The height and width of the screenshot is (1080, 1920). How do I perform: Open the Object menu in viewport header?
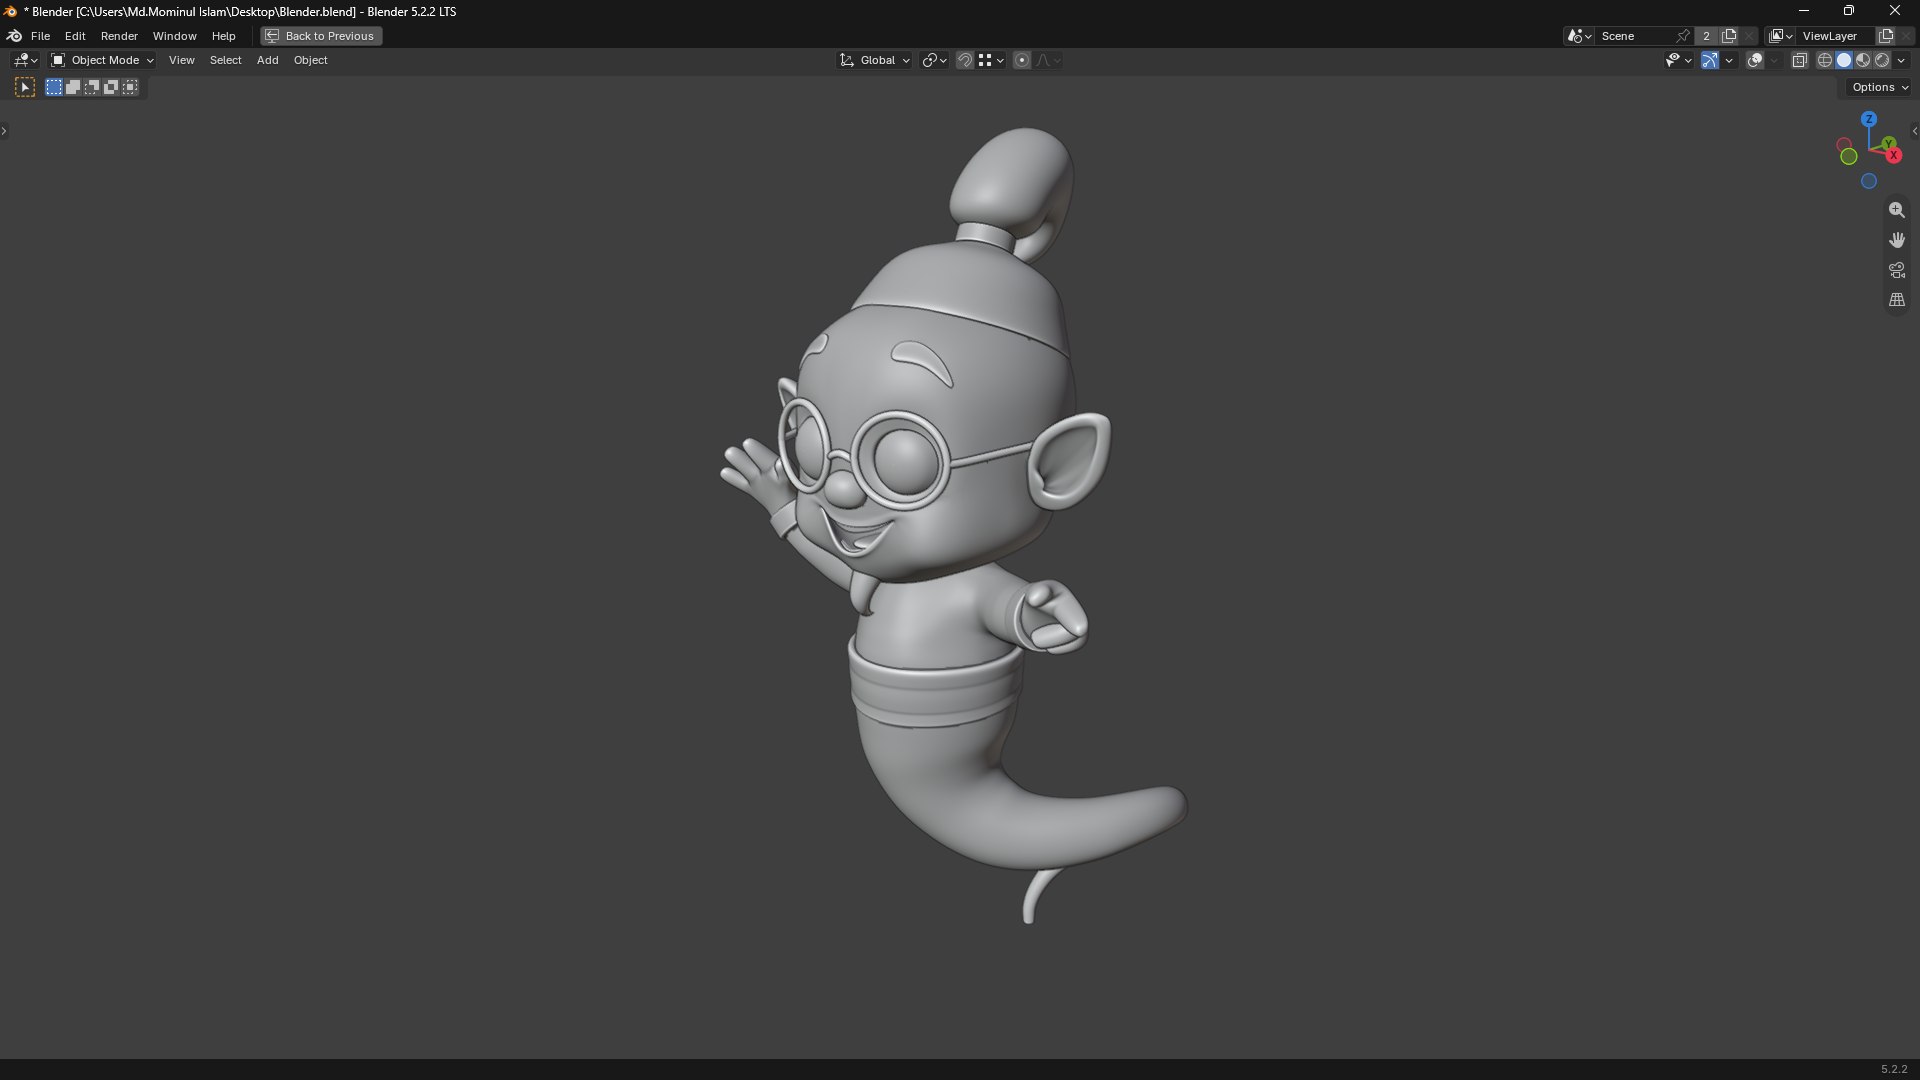pyautogui.click(x=310, y=61)
